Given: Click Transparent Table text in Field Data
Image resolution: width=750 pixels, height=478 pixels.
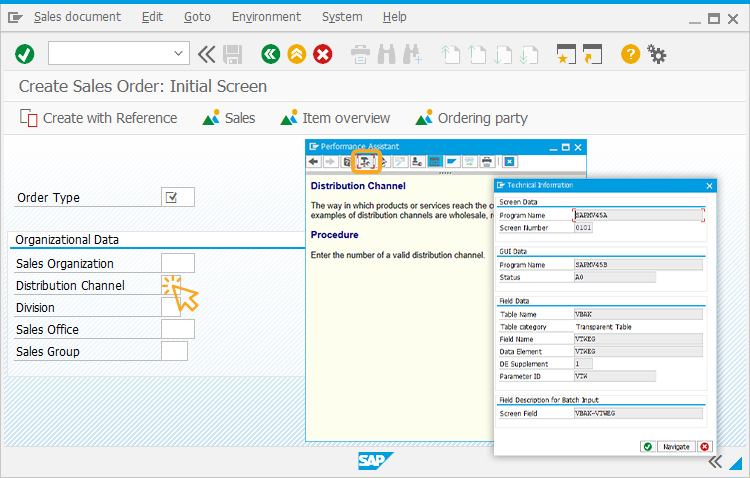Looking at the screenshot, I should tap(604, 327).
